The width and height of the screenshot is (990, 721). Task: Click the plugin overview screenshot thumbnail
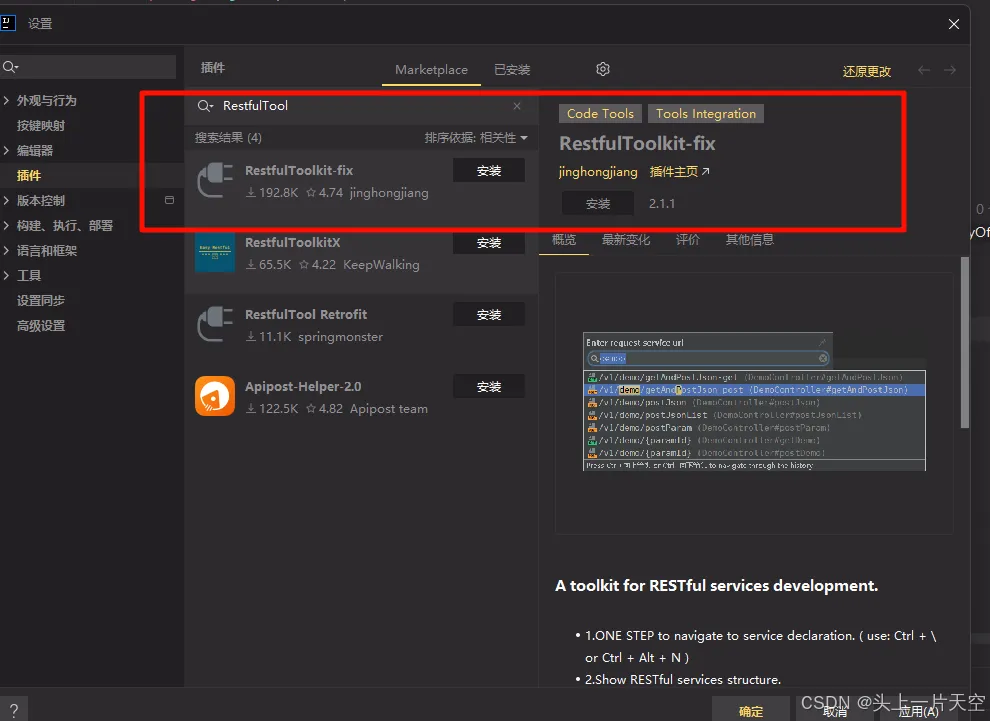[754, 402]
